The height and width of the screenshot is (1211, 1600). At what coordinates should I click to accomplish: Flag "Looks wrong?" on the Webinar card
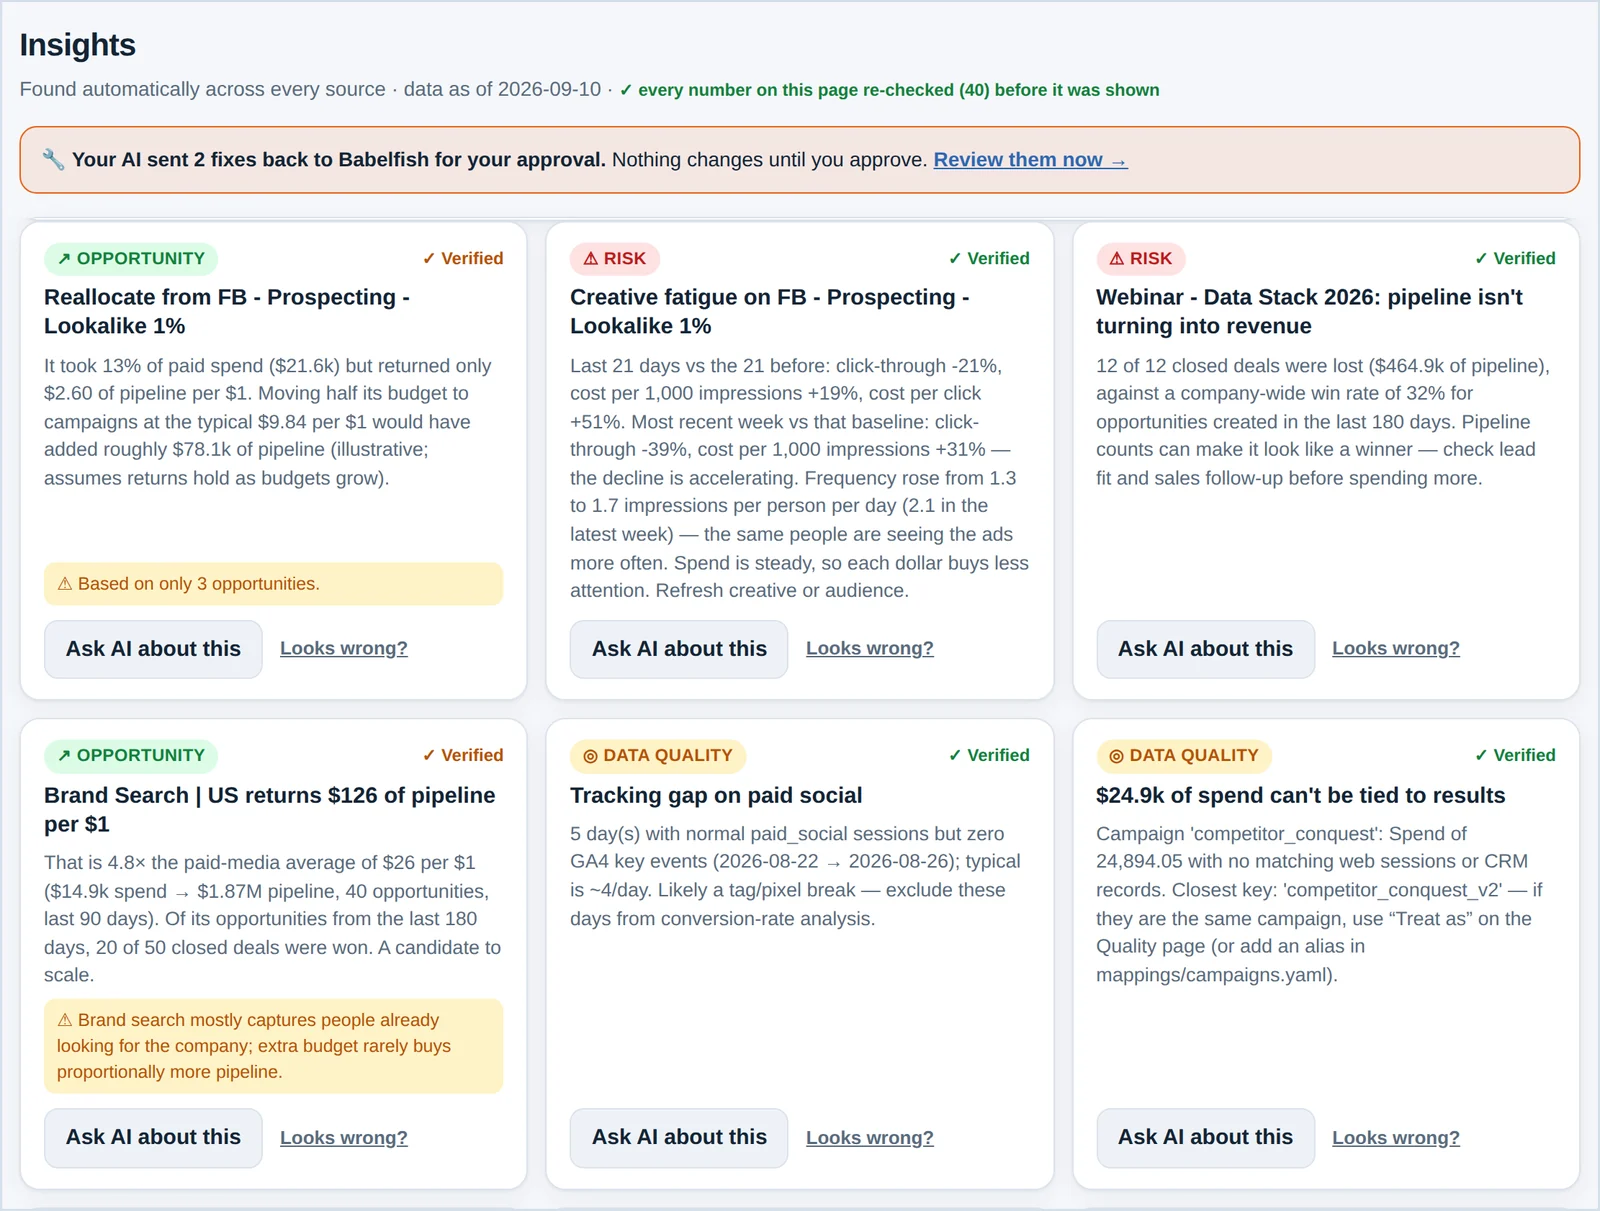point(1396,648)
